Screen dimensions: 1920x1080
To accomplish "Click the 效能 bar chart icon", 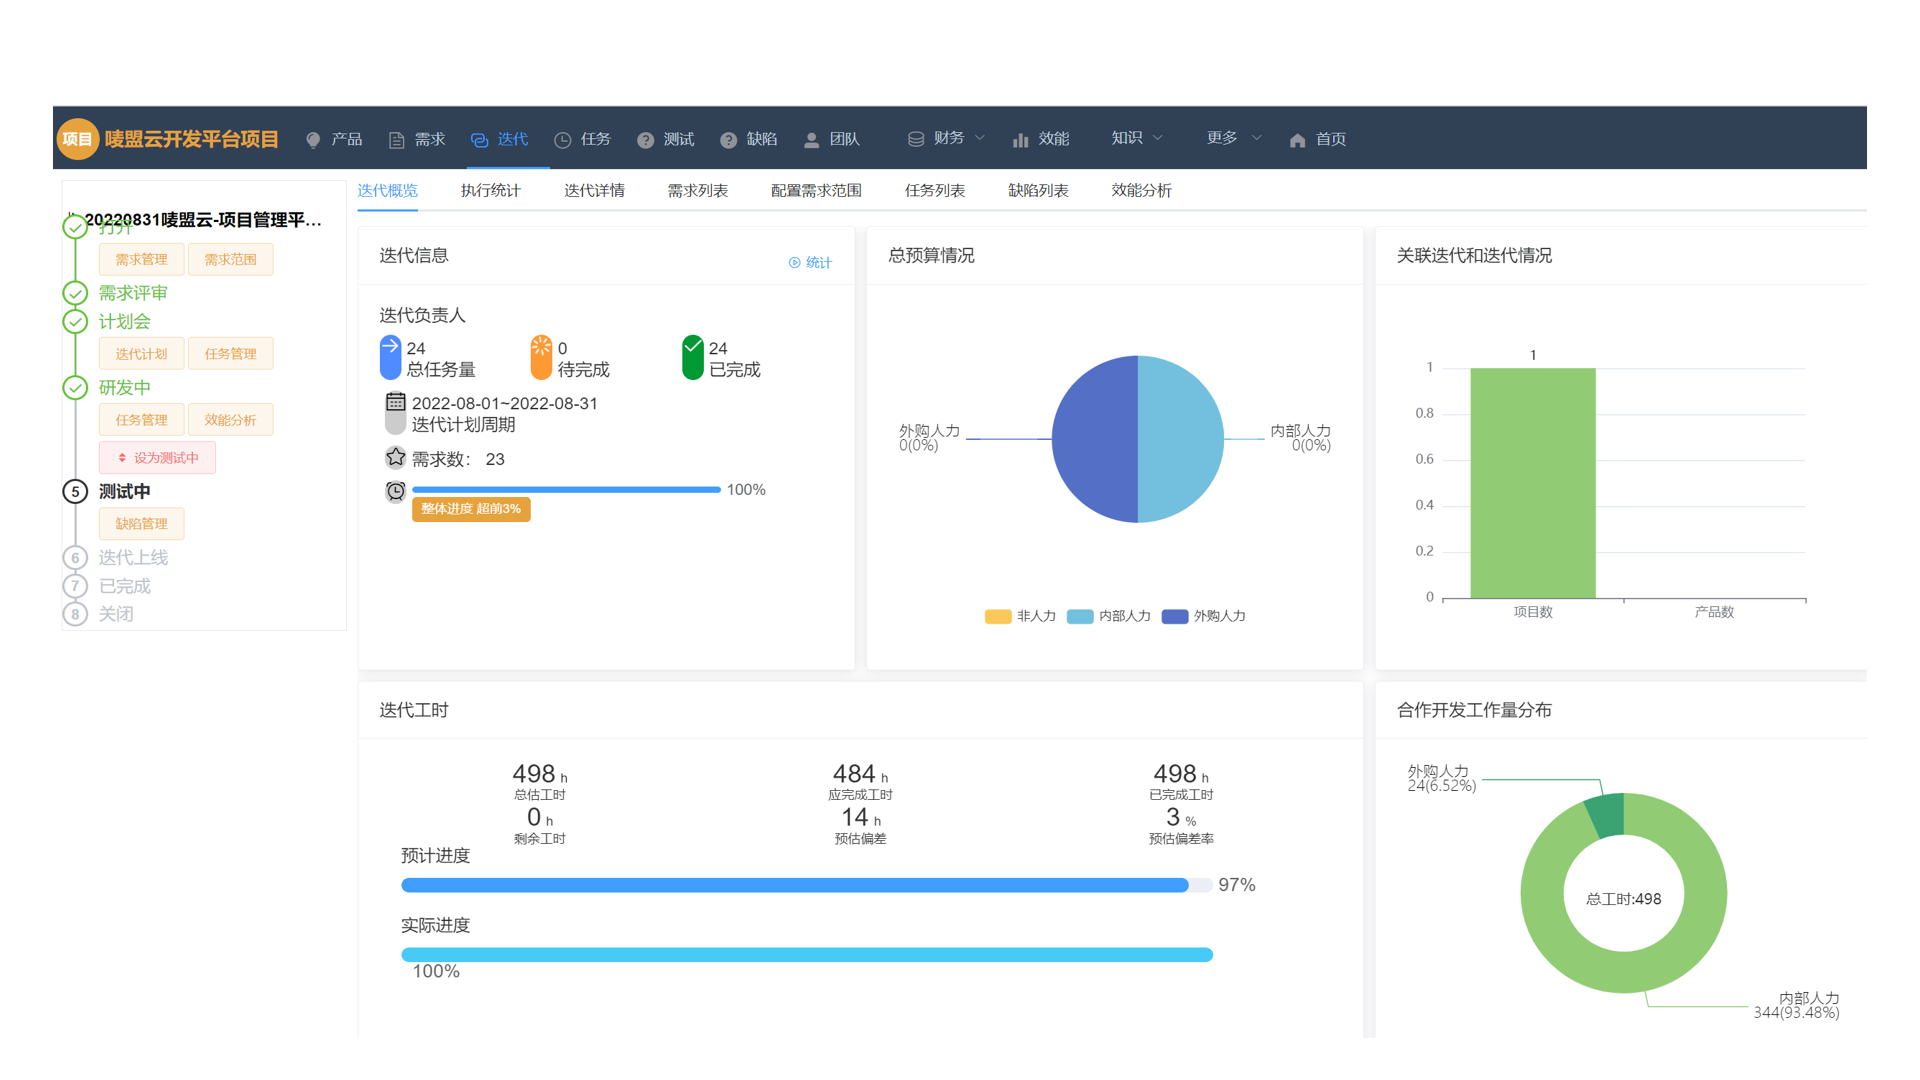I will (1020, 140).
